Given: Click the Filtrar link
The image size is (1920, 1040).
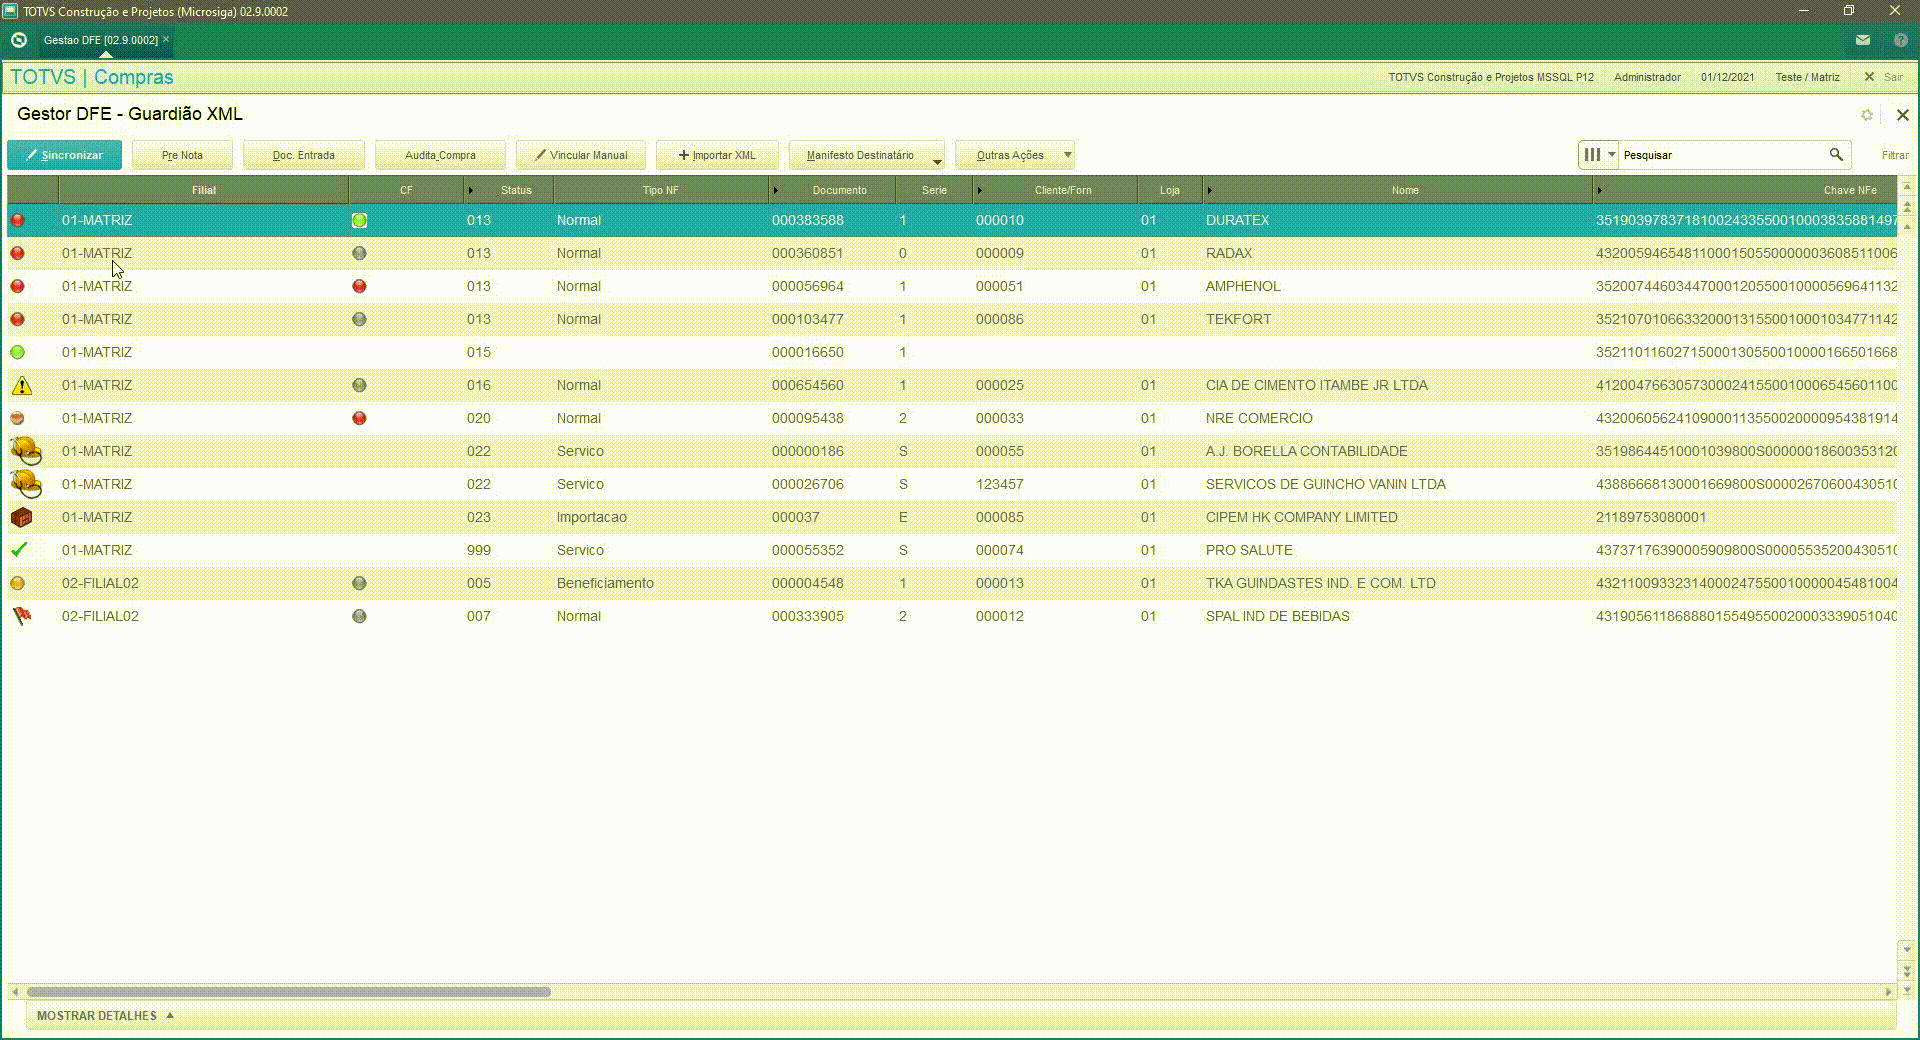Looking at the screenshot, I should click(x=1894, y=155).
